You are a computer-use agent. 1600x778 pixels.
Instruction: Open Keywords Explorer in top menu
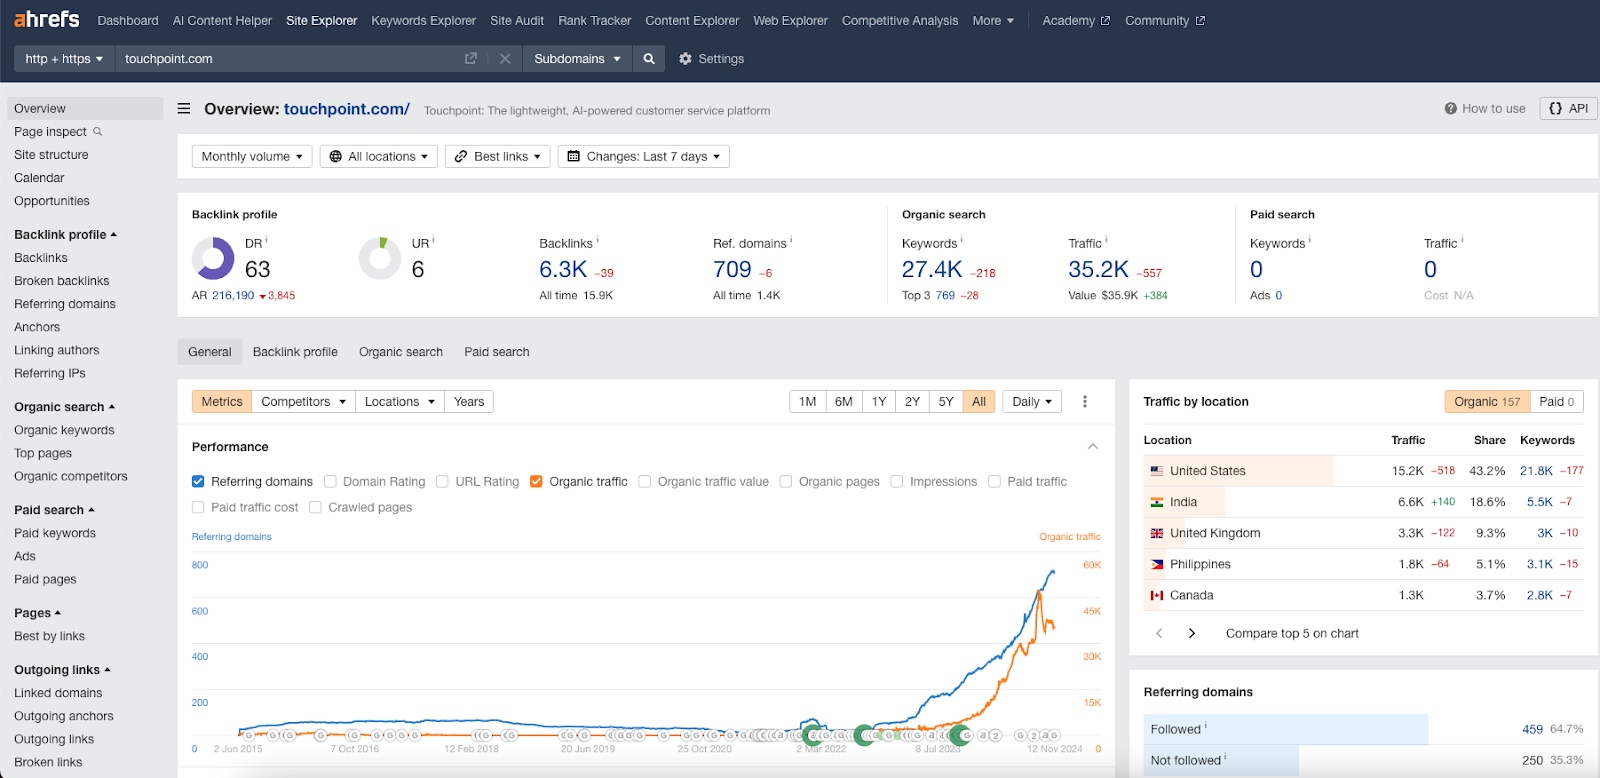click(423, 21)
